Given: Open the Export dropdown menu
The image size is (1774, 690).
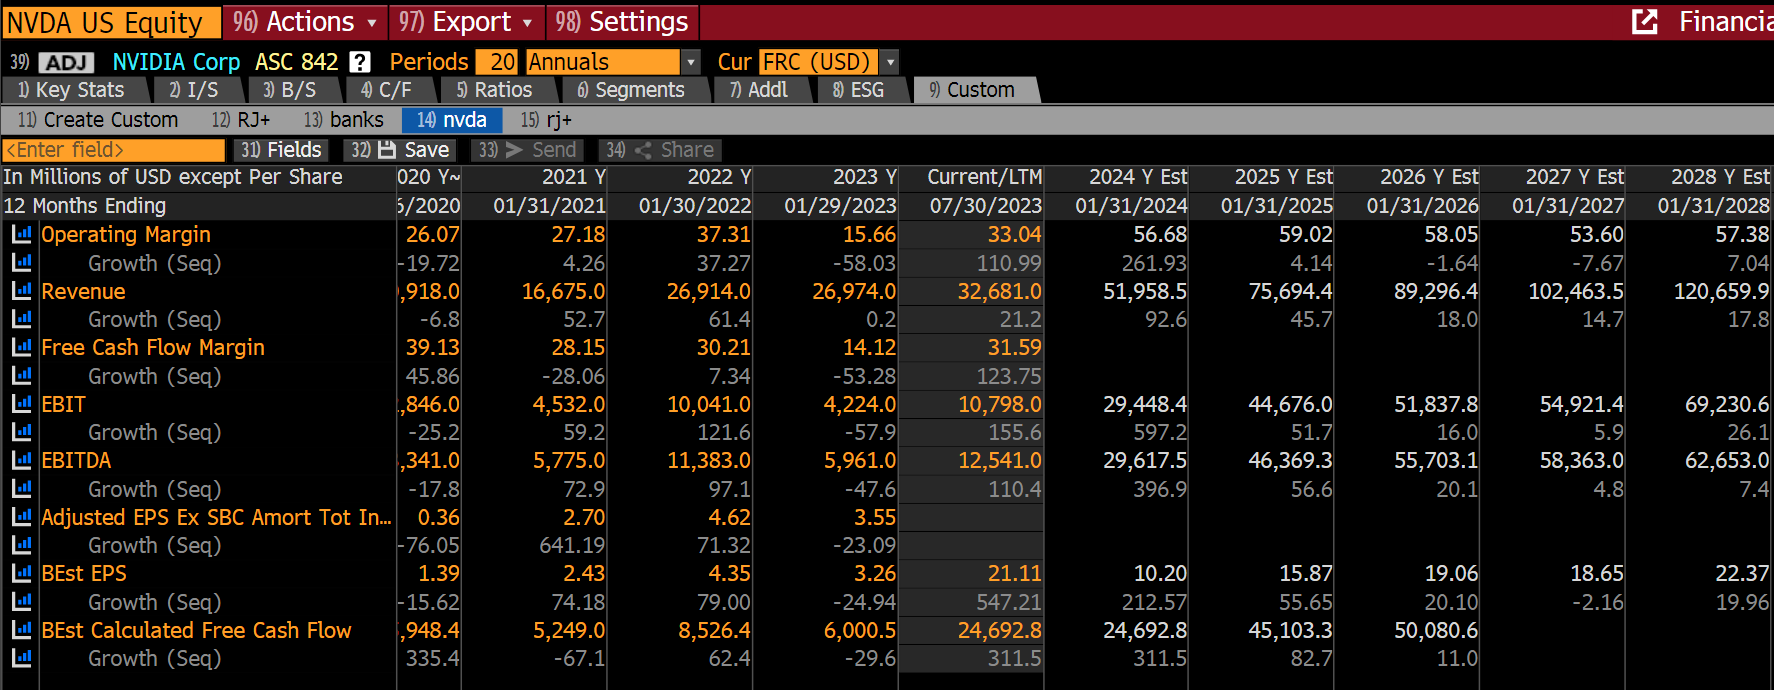Looking at the screenshot, I should 467,22.
